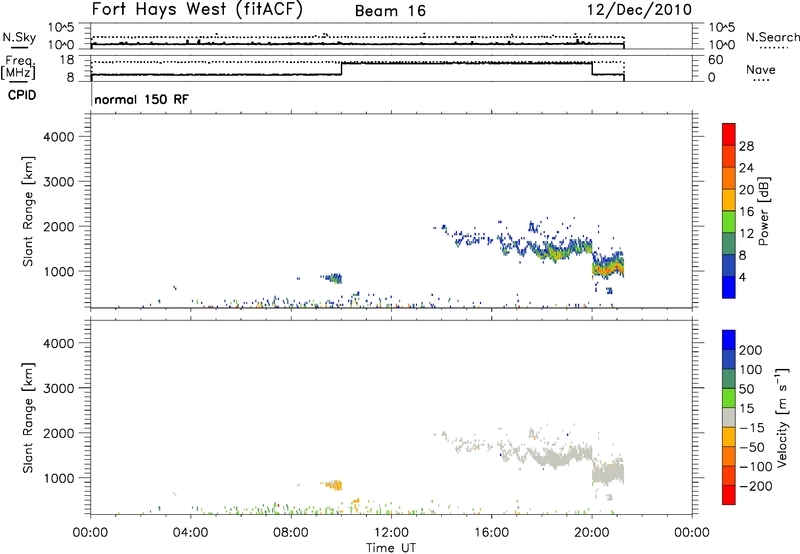Click the '28' power scale value
The height and width of the screenshot is (554, 800).
coord(746,146)
